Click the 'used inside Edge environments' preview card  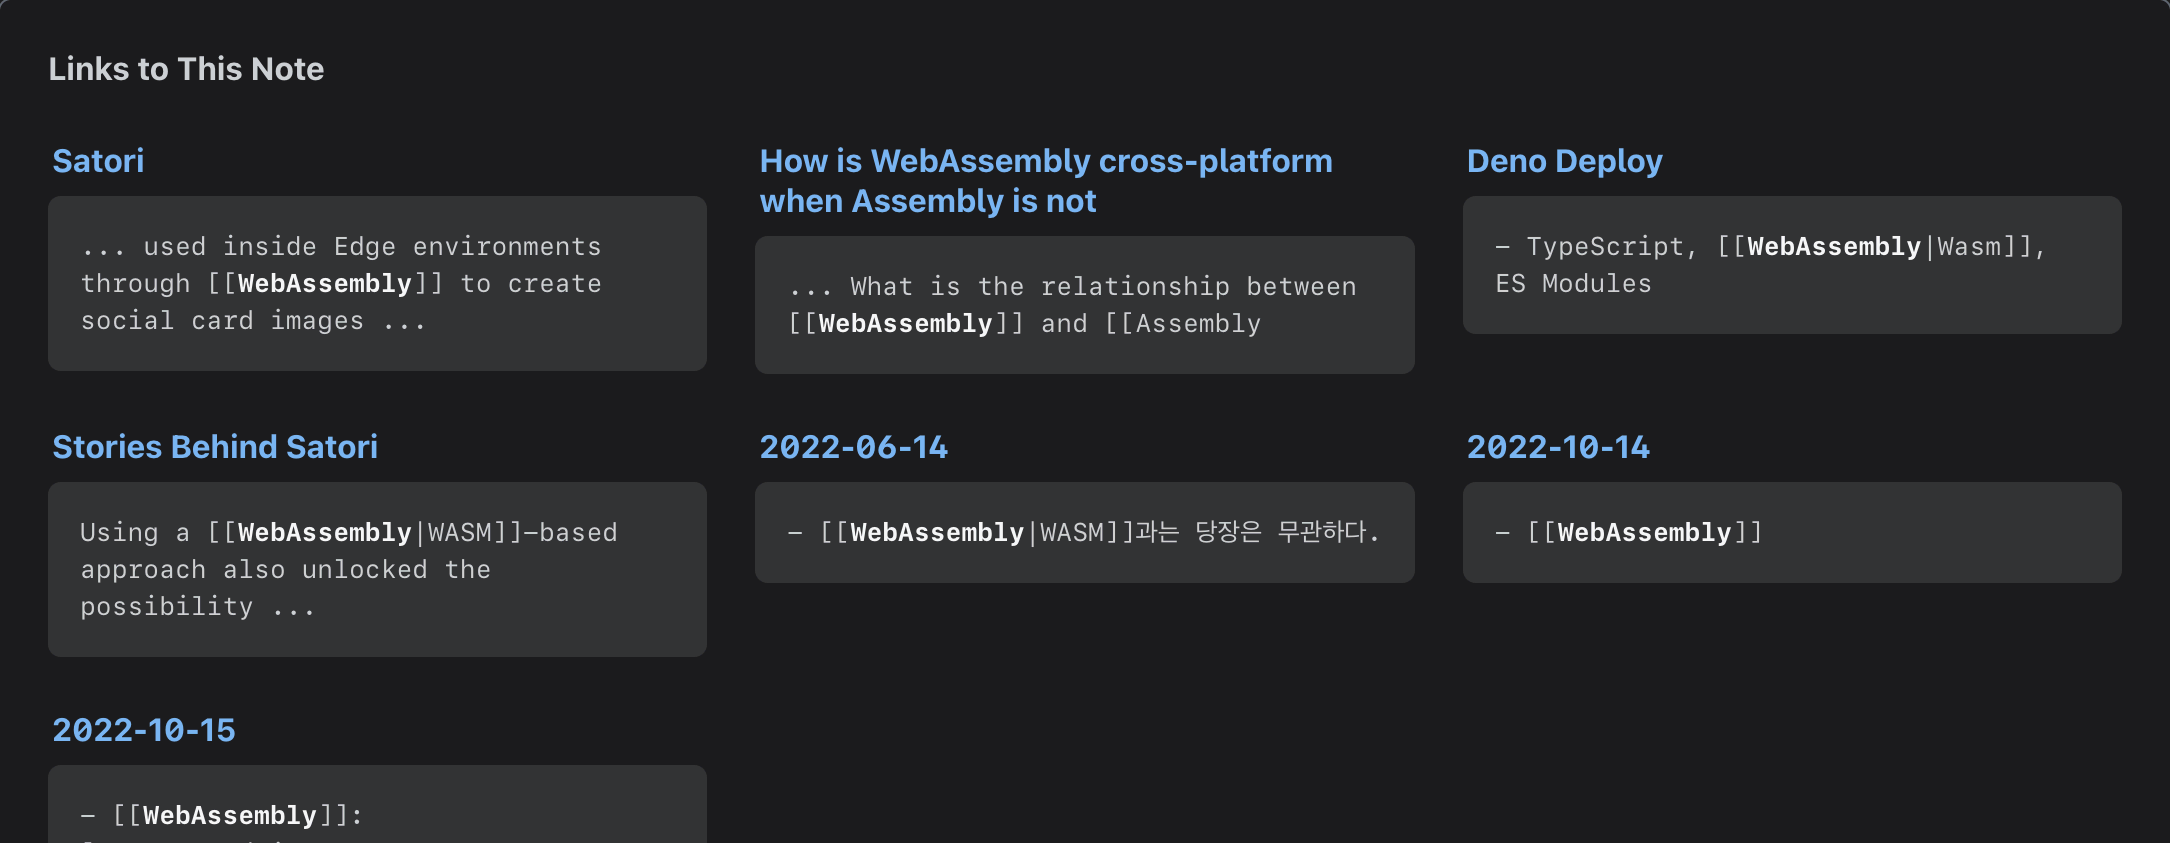(x=377, y=283)
